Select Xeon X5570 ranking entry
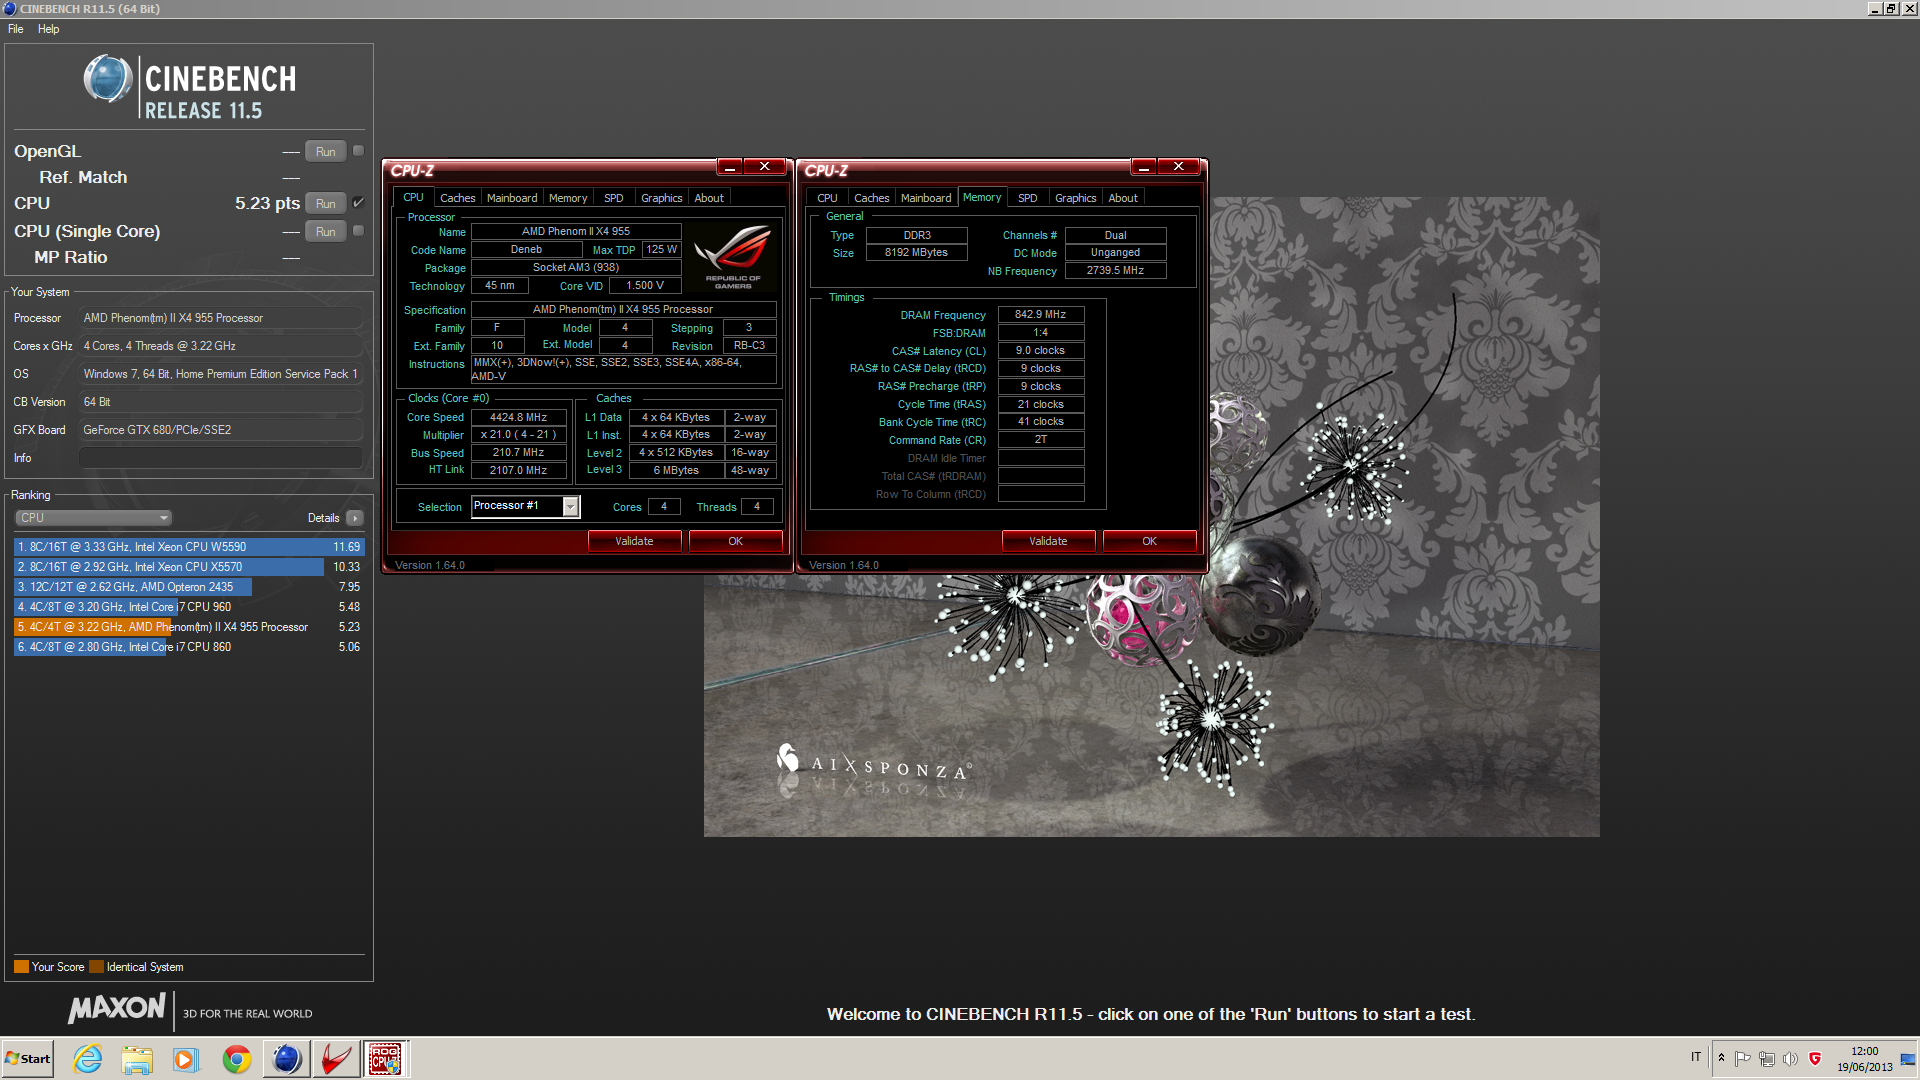The height and width of the screenshot is (1080, 1920). click(189, 567)
